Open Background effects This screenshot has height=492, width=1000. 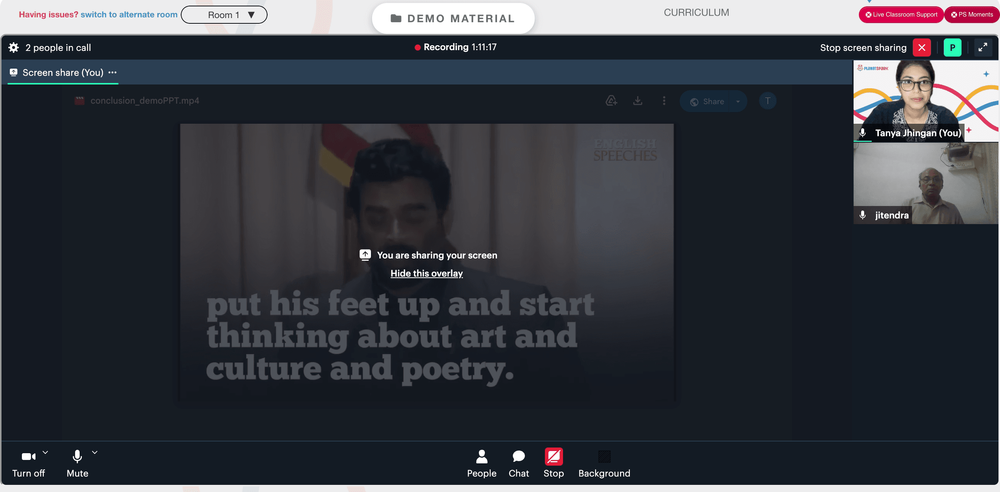(x=604, y=463)
